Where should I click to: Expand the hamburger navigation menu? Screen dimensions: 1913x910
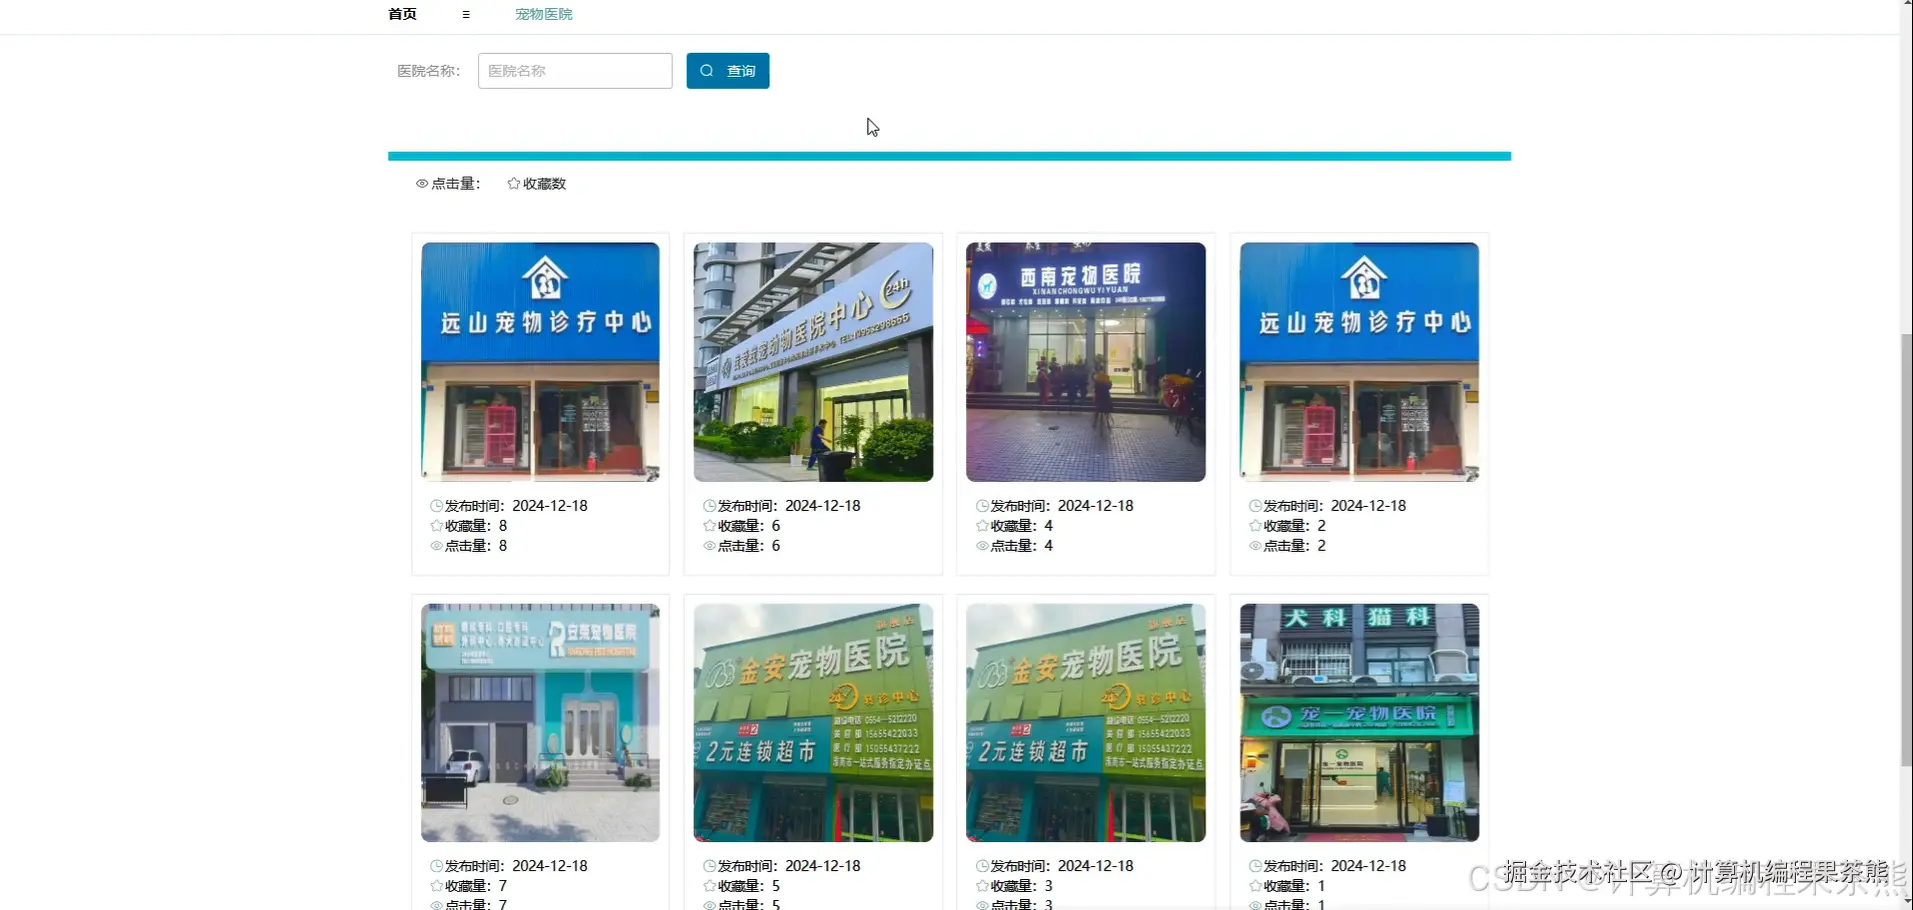(x=464, y=14)
